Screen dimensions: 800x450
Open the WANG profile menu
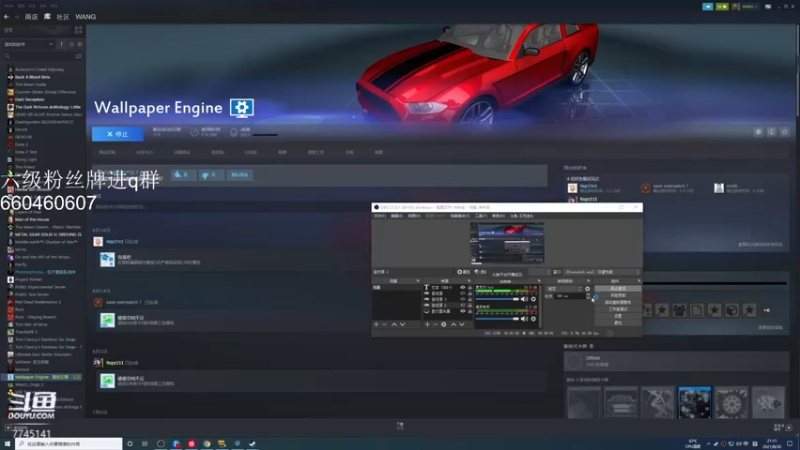[x=85, y=17]
